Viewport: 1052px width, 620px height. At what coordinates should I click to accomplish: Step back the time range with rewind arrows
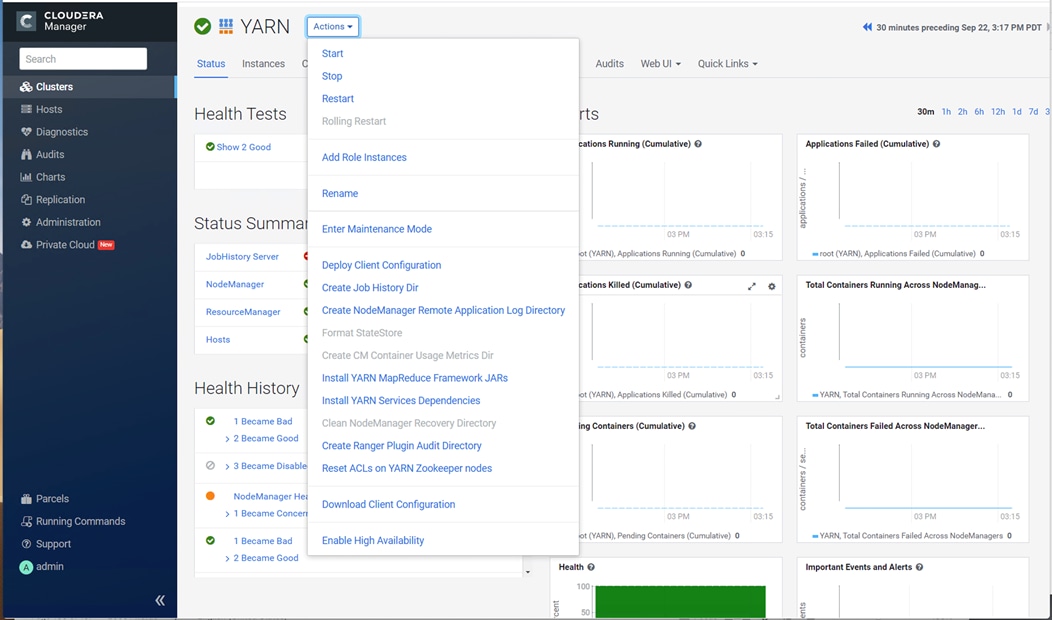[867, 28]
